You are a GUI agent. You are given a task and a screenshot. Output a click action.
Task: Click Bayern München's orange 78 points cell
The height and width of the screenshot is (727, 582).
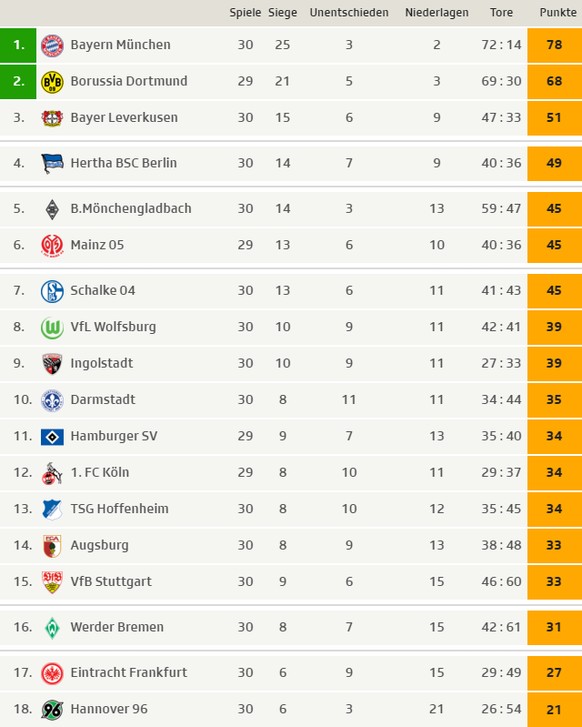coord(555,45)
